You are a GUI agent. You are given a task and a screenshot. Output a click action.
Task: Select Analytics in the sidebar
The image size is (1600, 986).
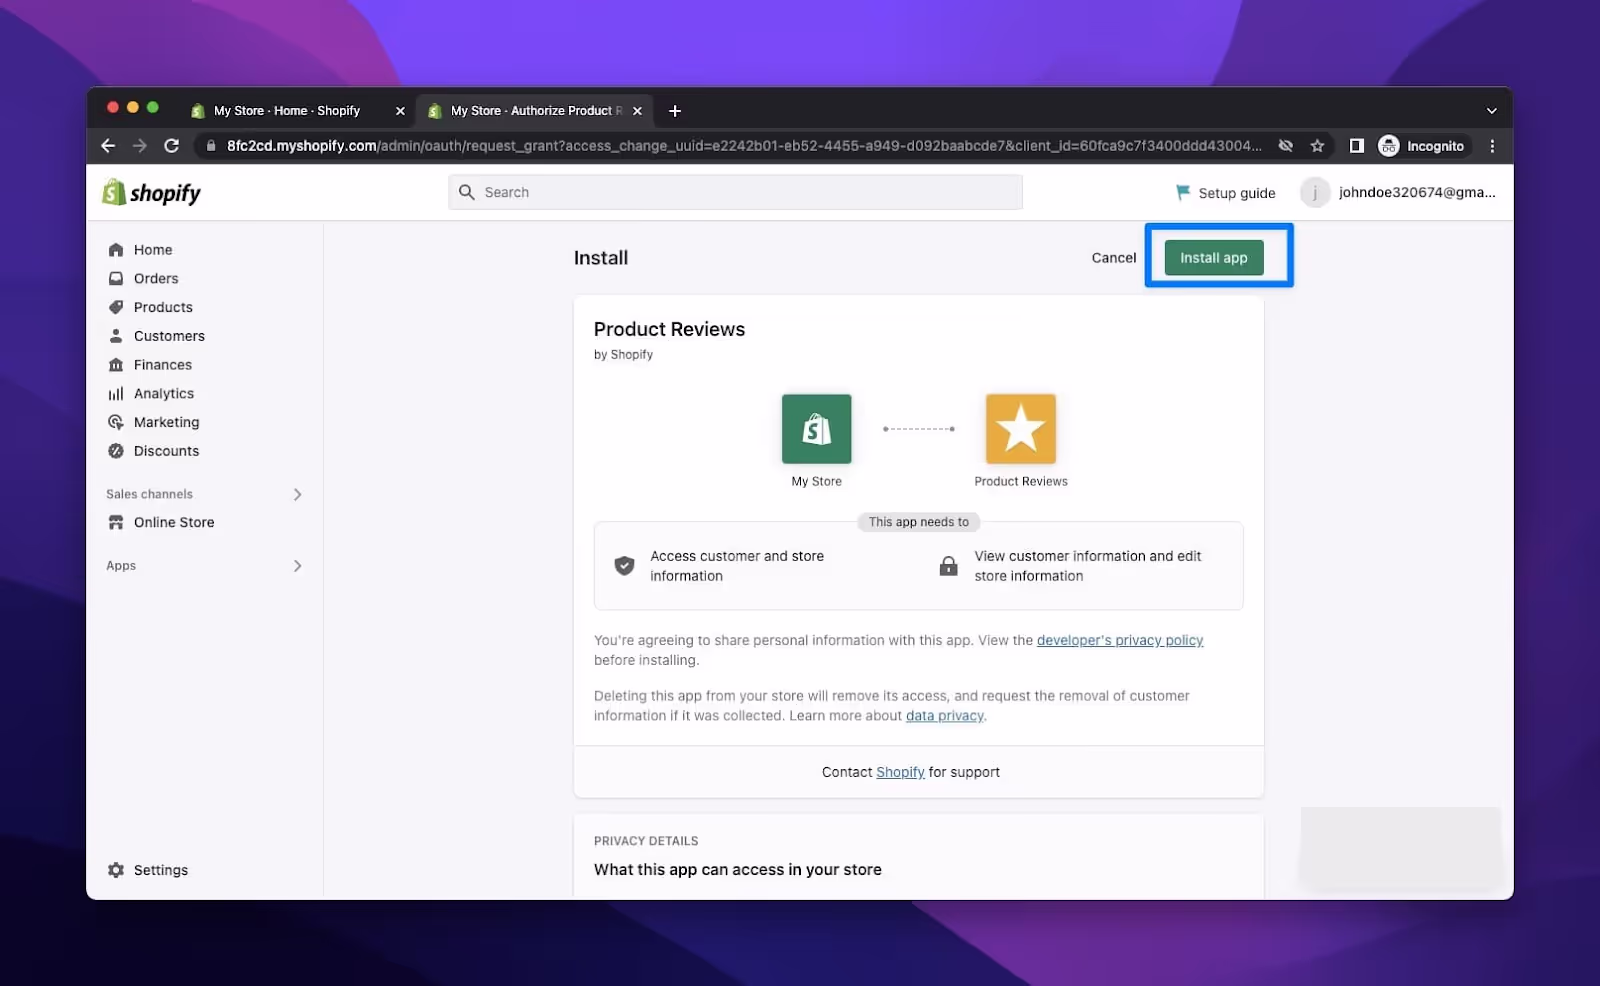164,394
